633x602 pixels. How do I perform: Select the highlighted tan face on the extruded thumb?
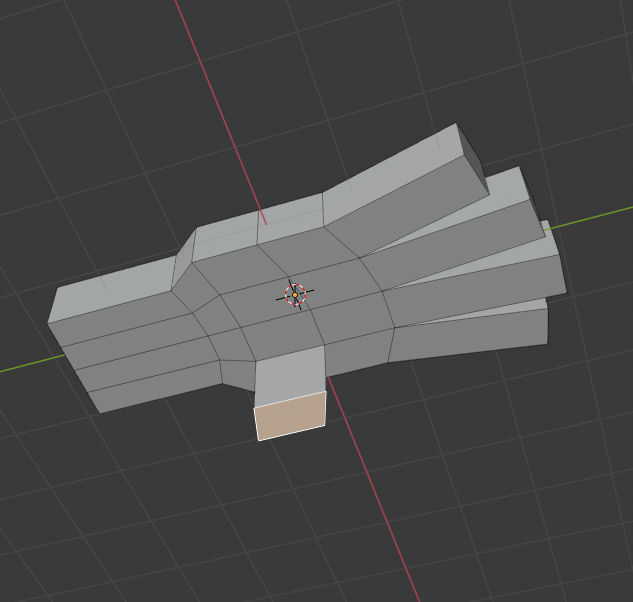coord(291,416)
